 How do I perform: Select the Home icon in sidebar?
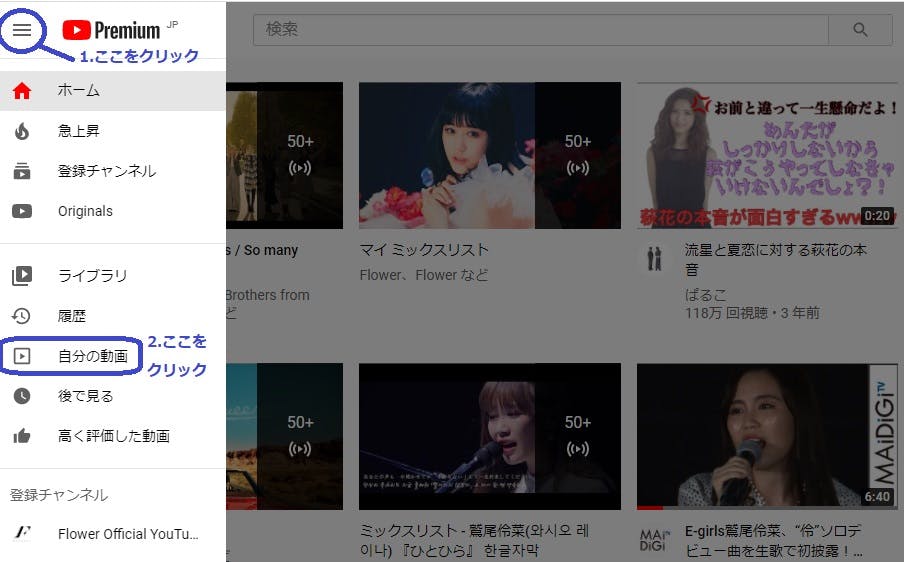tap(22, 91)
